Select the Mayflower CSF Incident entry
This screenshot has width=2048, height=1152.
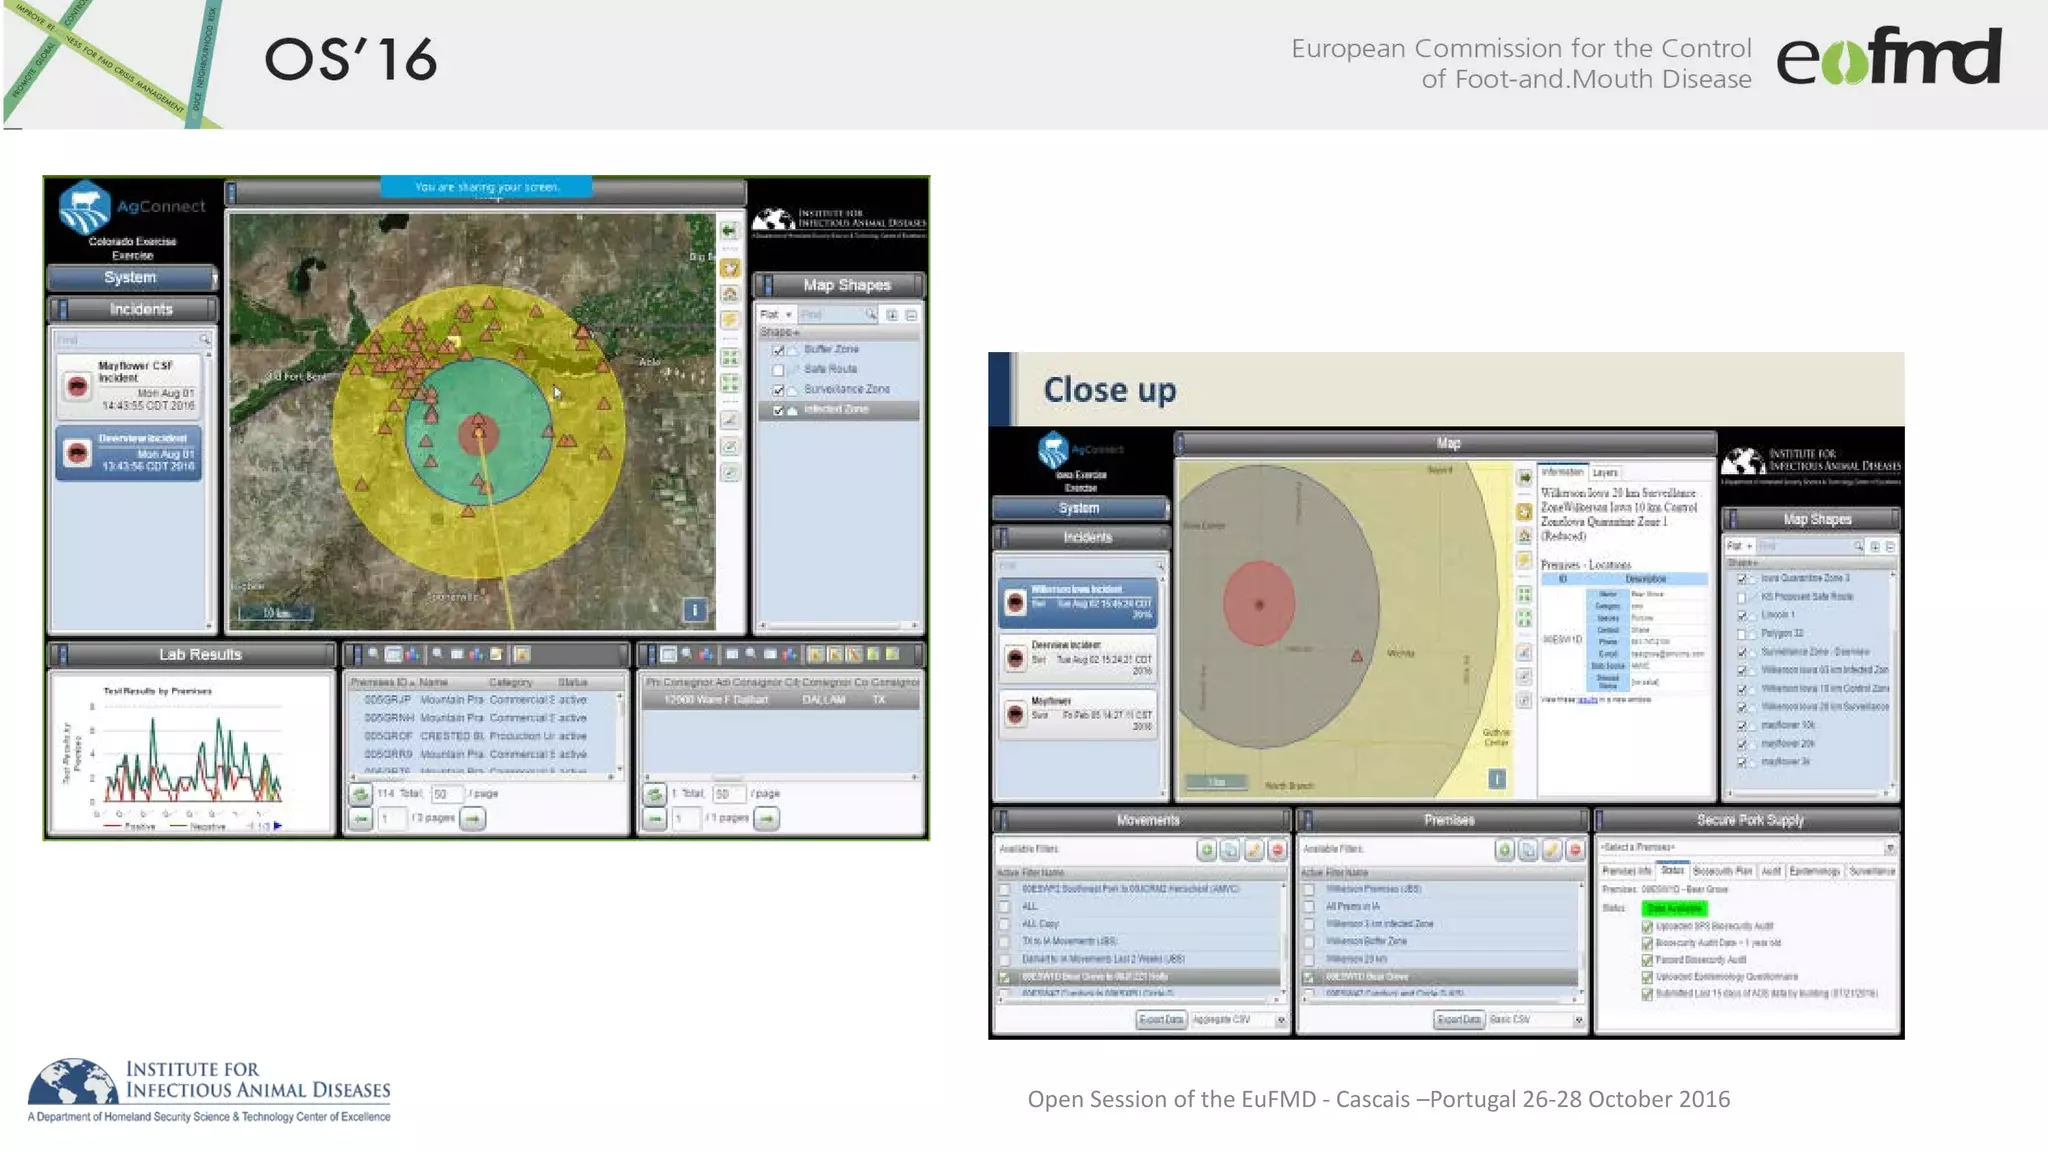point(129,387)
